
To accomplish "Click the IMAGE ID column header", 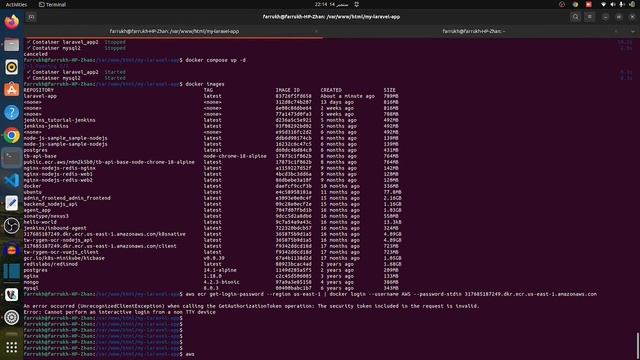I will (x=287, y=90).
